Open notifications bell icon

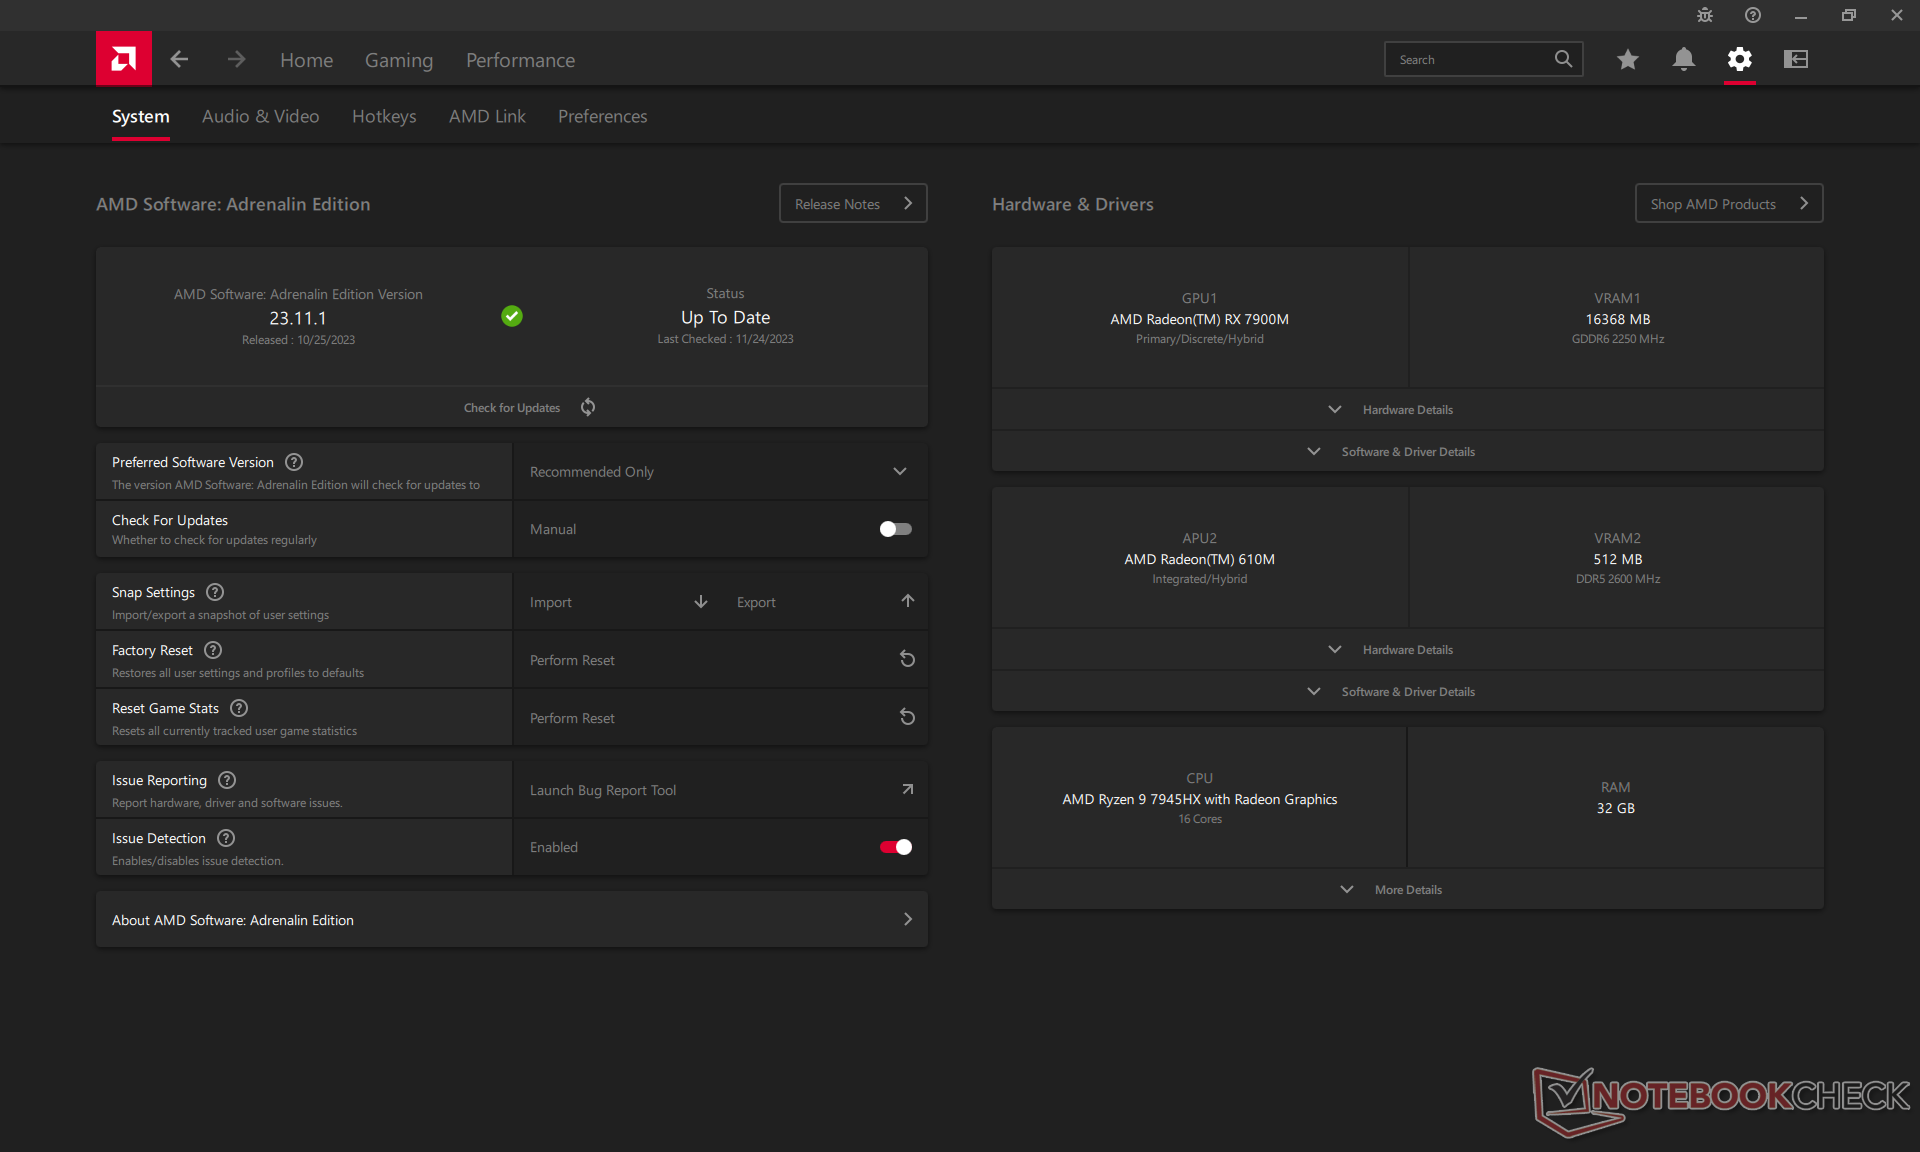[x=1684, y=59]
